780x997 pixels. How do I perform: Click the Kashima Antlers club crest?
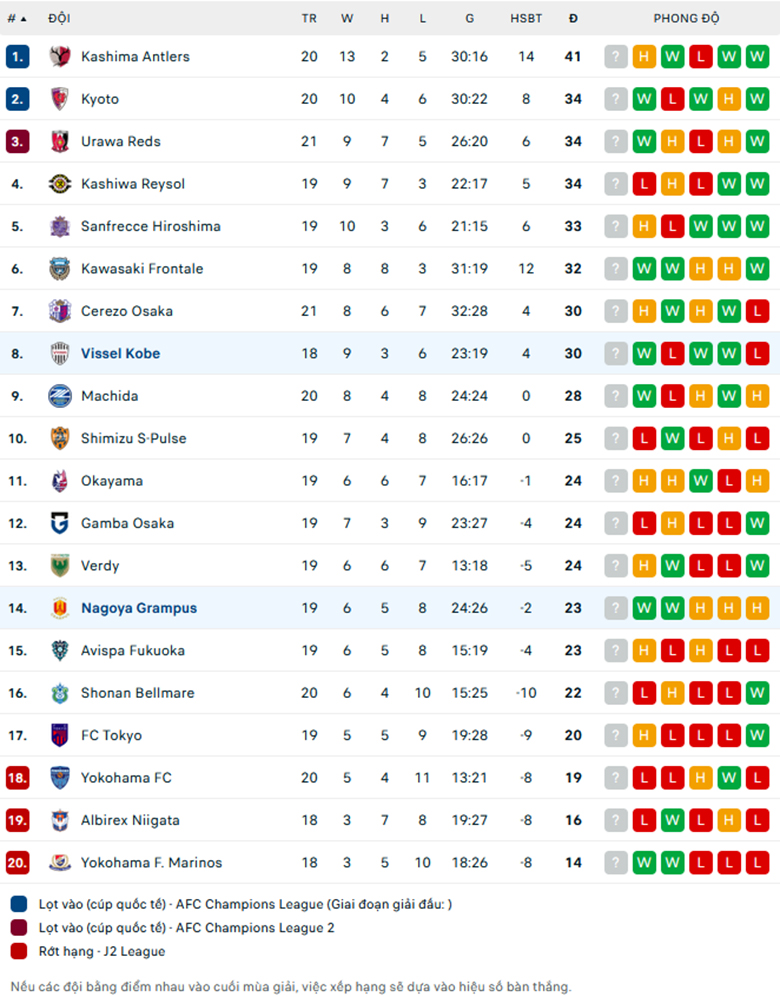[x=60, y=57]
